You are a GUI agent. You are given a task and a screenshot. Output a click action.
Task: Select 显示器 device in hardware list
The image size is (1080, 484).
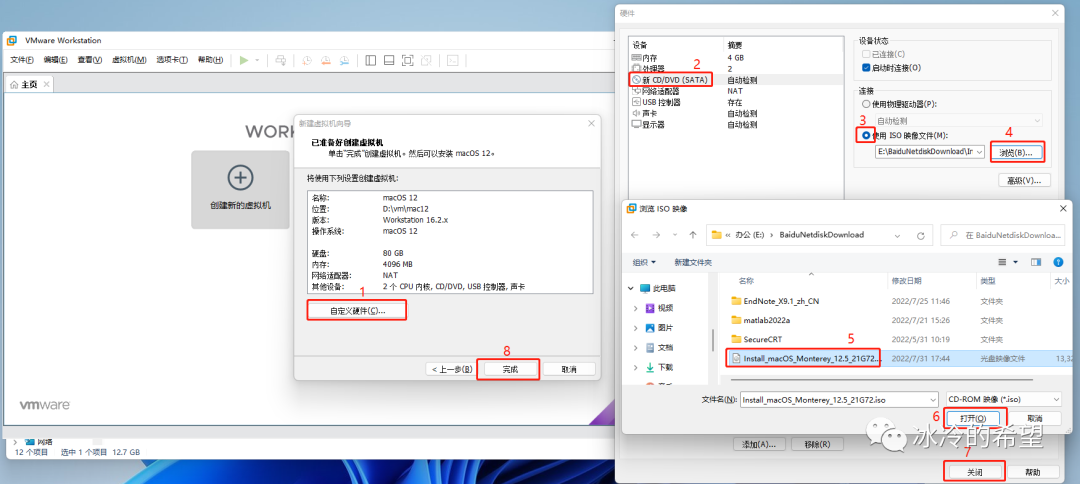coord(734,125)
